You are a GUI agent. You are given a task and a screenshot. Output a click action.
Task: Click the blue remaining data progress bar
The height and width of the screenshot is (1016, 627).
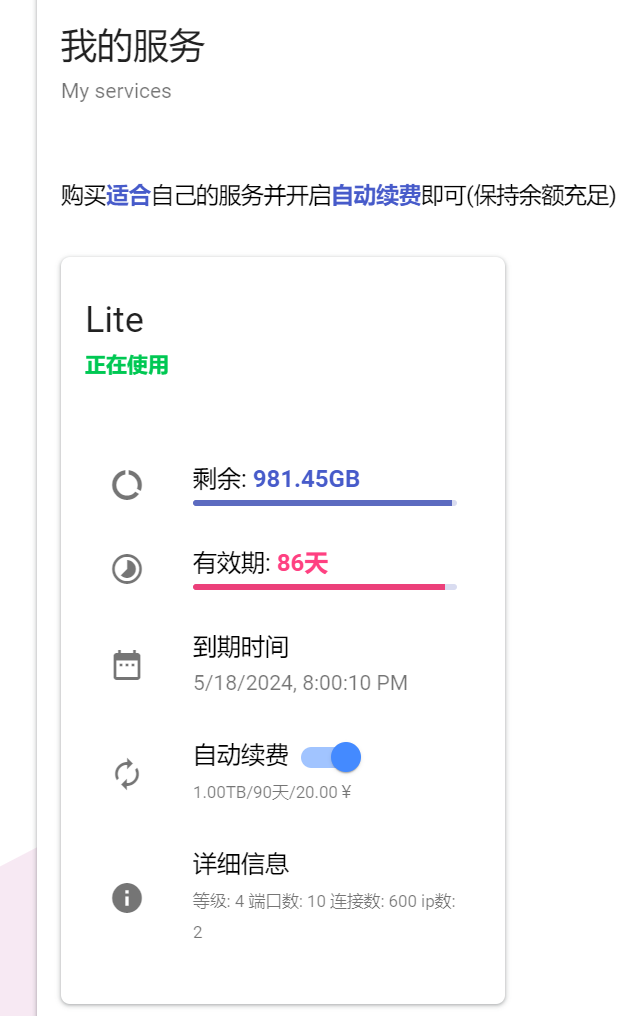[323, 503]
